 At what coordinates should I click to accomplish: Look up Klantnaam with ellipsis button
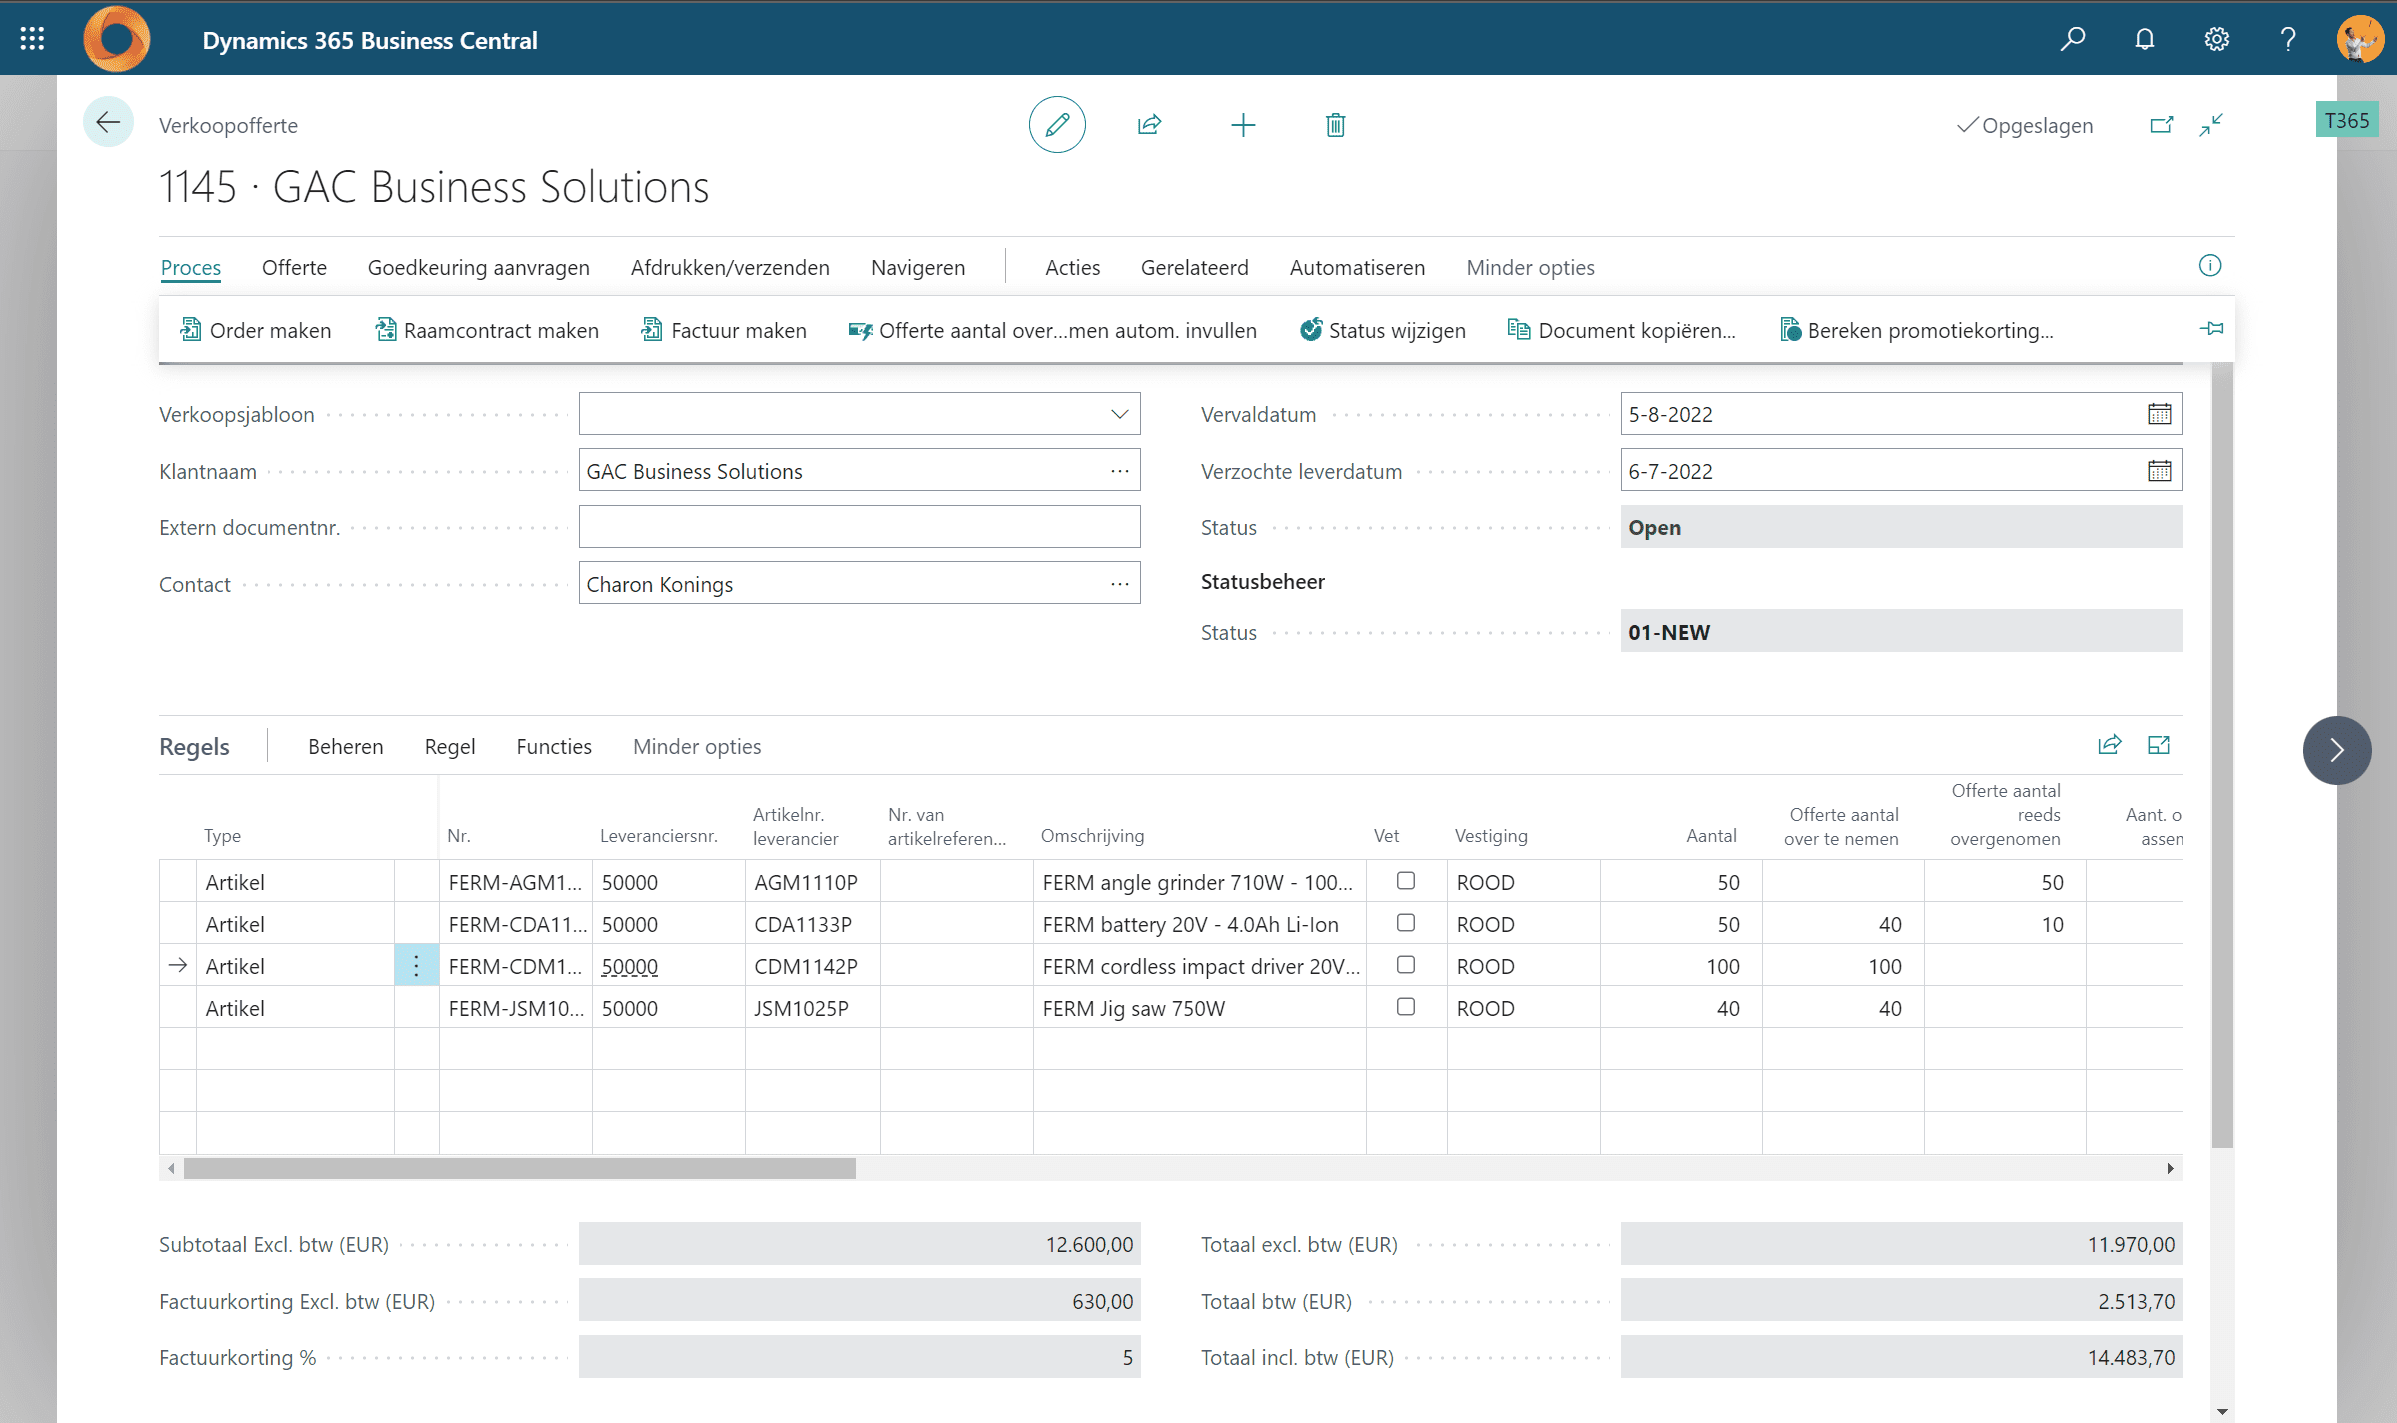click(1119, 471)
